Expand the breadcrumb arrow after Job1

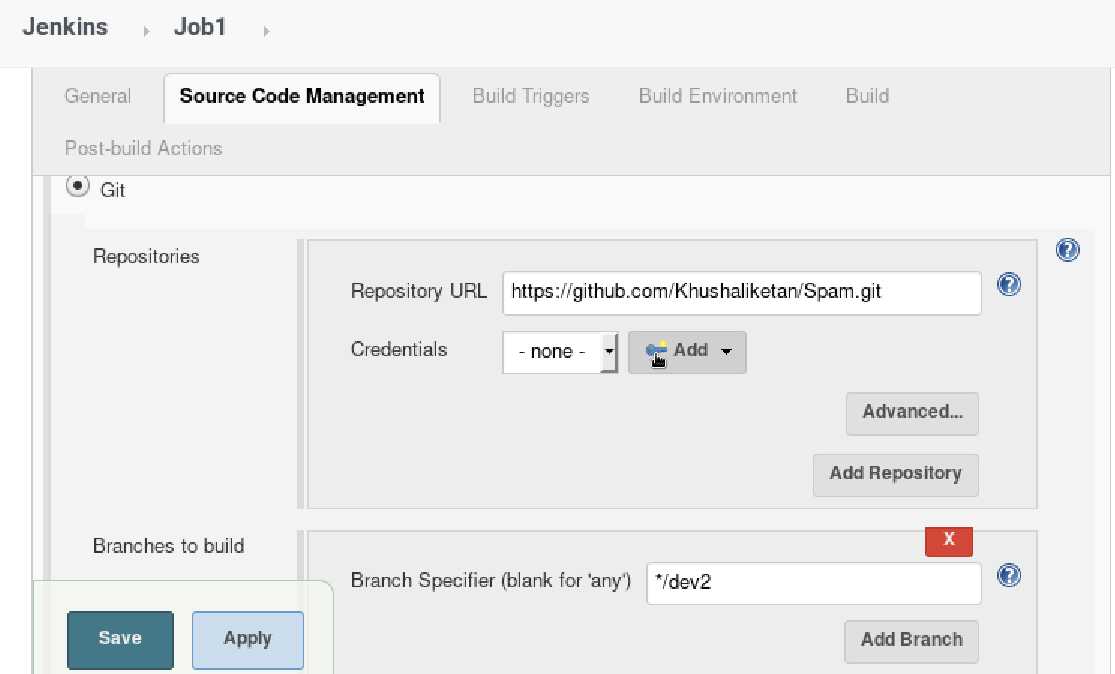coord(266,31)
